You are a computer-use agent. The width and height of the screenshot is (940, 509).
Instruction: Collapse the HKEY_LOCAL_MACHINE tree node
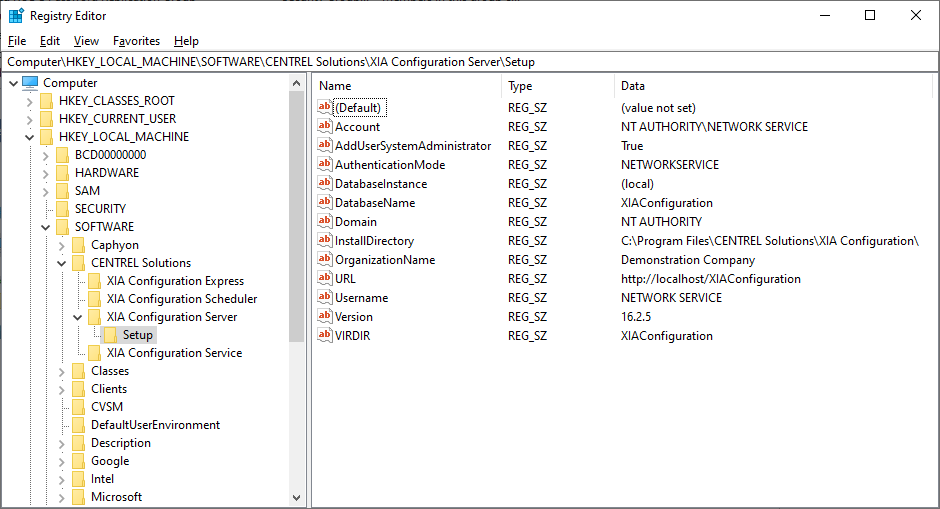point(29,137)
